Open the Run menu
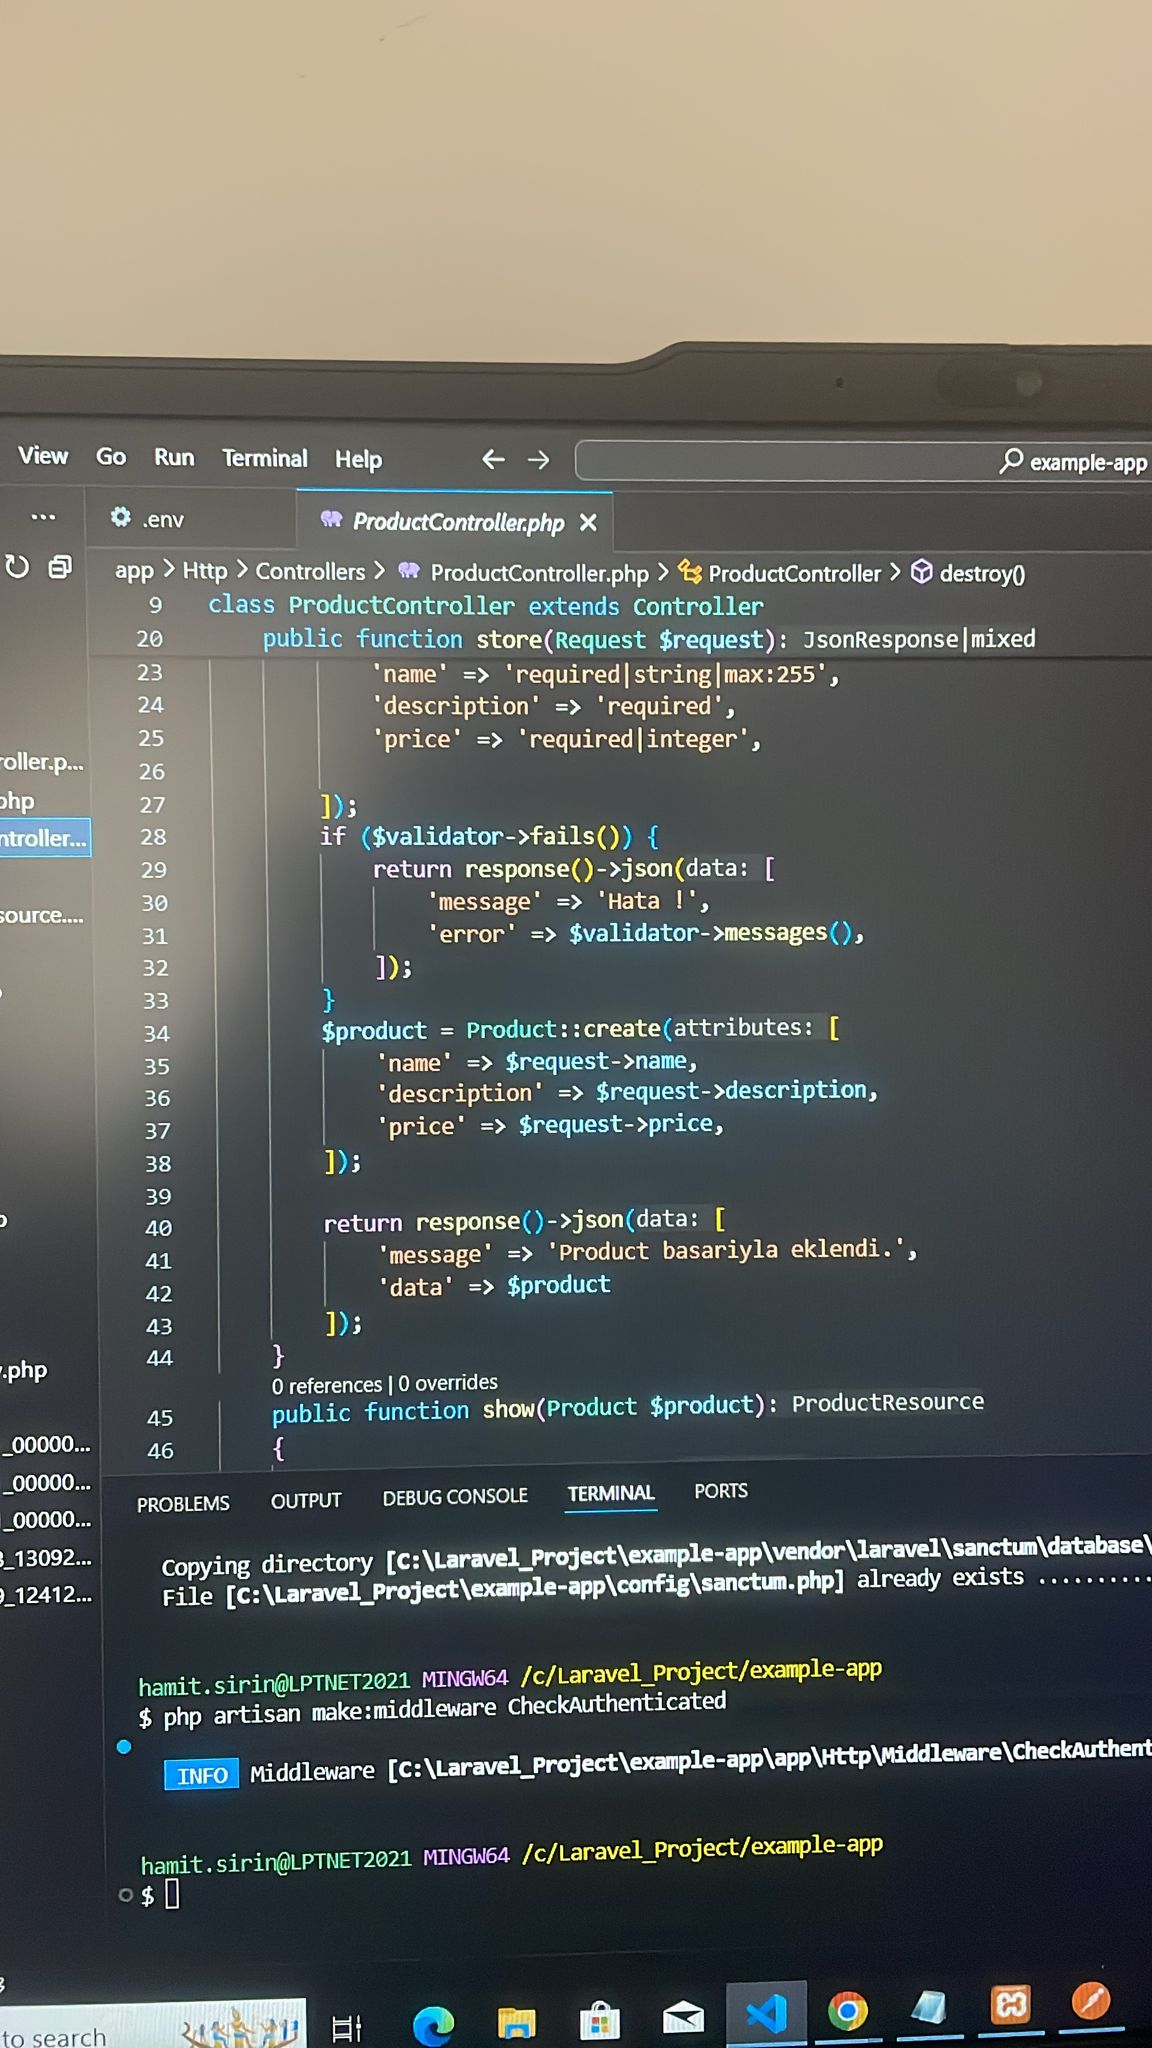This screenshot has height=2048, width=1152. (x=174, y=458)
